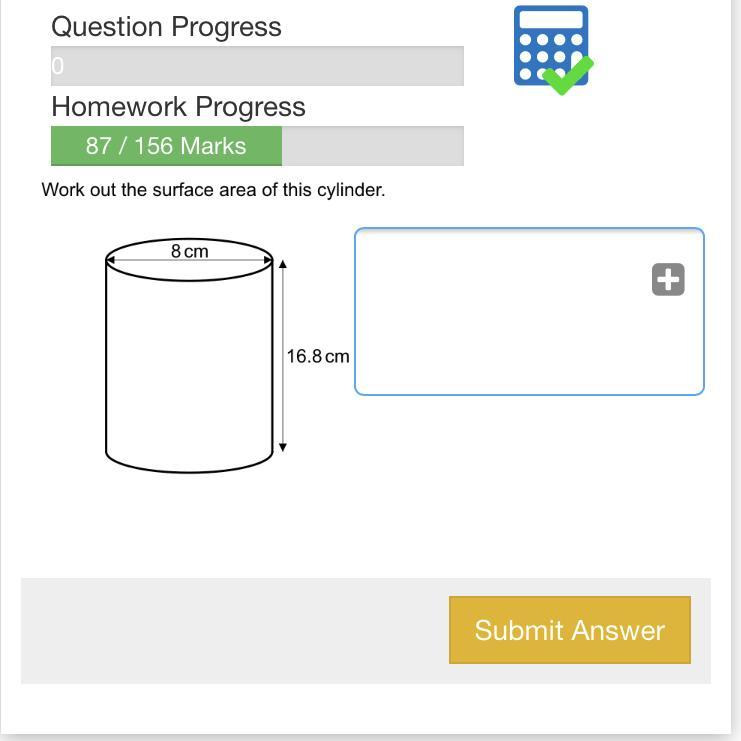Viewport: 741px width, 741px height.
Task: Click the green Homework Progress bar fill
Action: (166, 146)
